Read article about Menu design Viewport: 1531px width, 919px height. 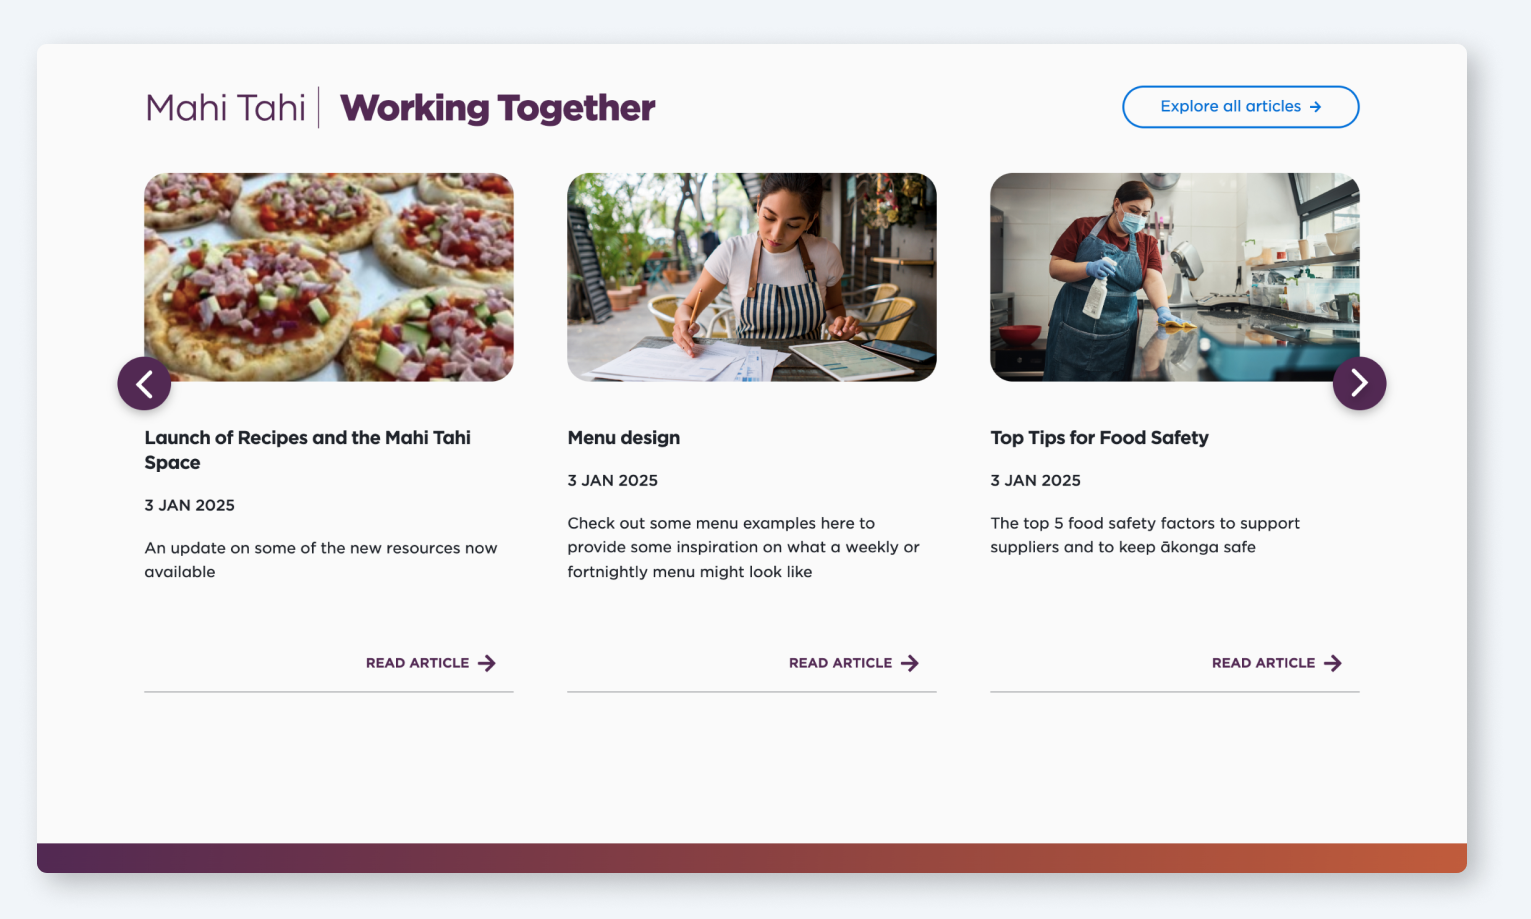click(853, 663)
